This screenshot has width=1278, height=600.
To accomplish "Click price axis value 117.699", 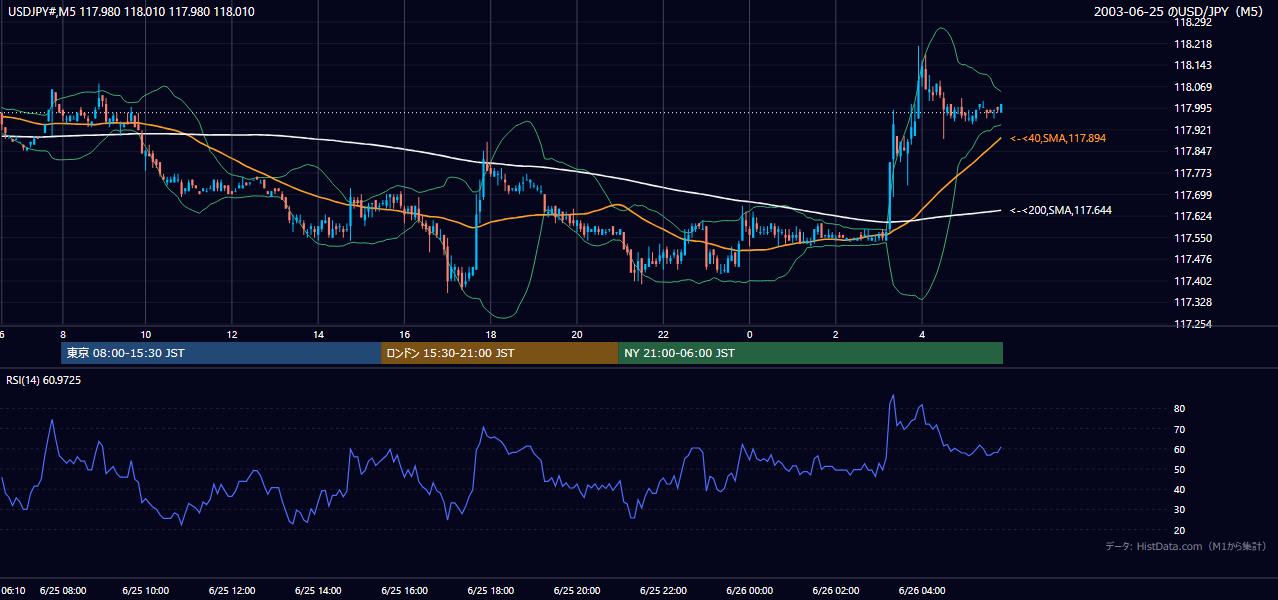I will pyautogui.click(x=1193, y=195).
